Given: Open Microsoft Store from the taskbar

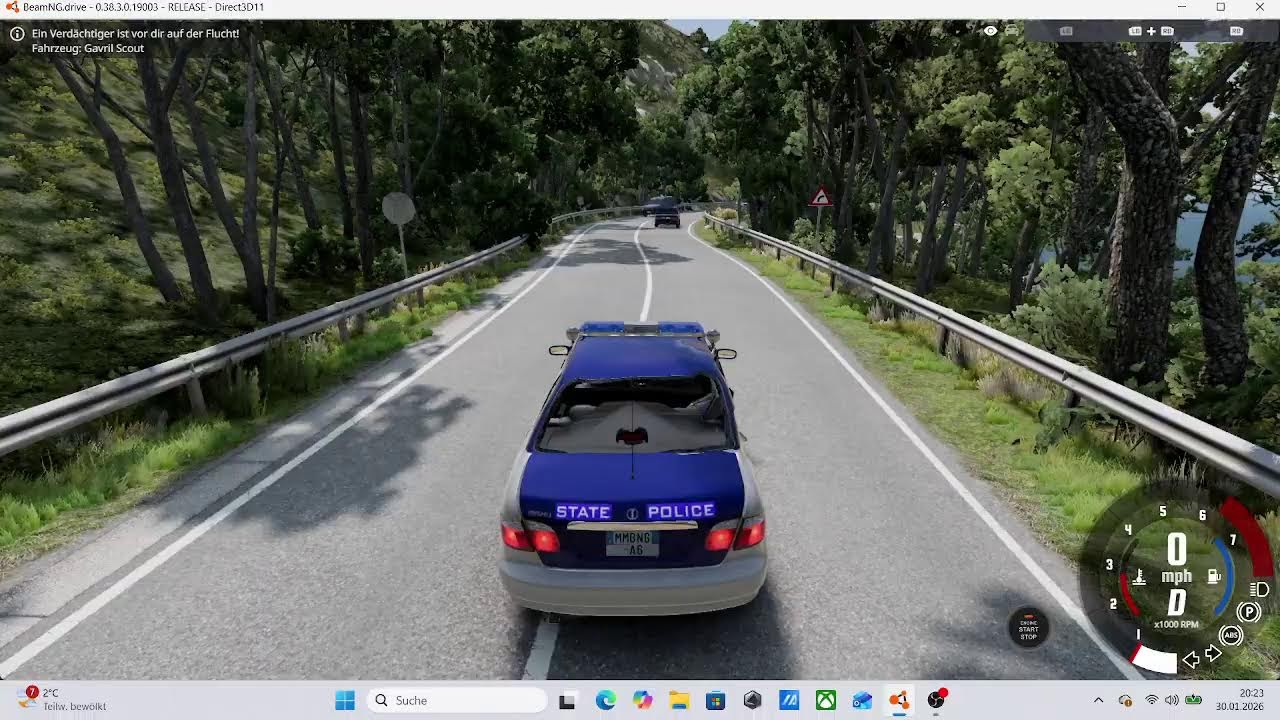Looking at the screenshot, I should coord(716,700).
